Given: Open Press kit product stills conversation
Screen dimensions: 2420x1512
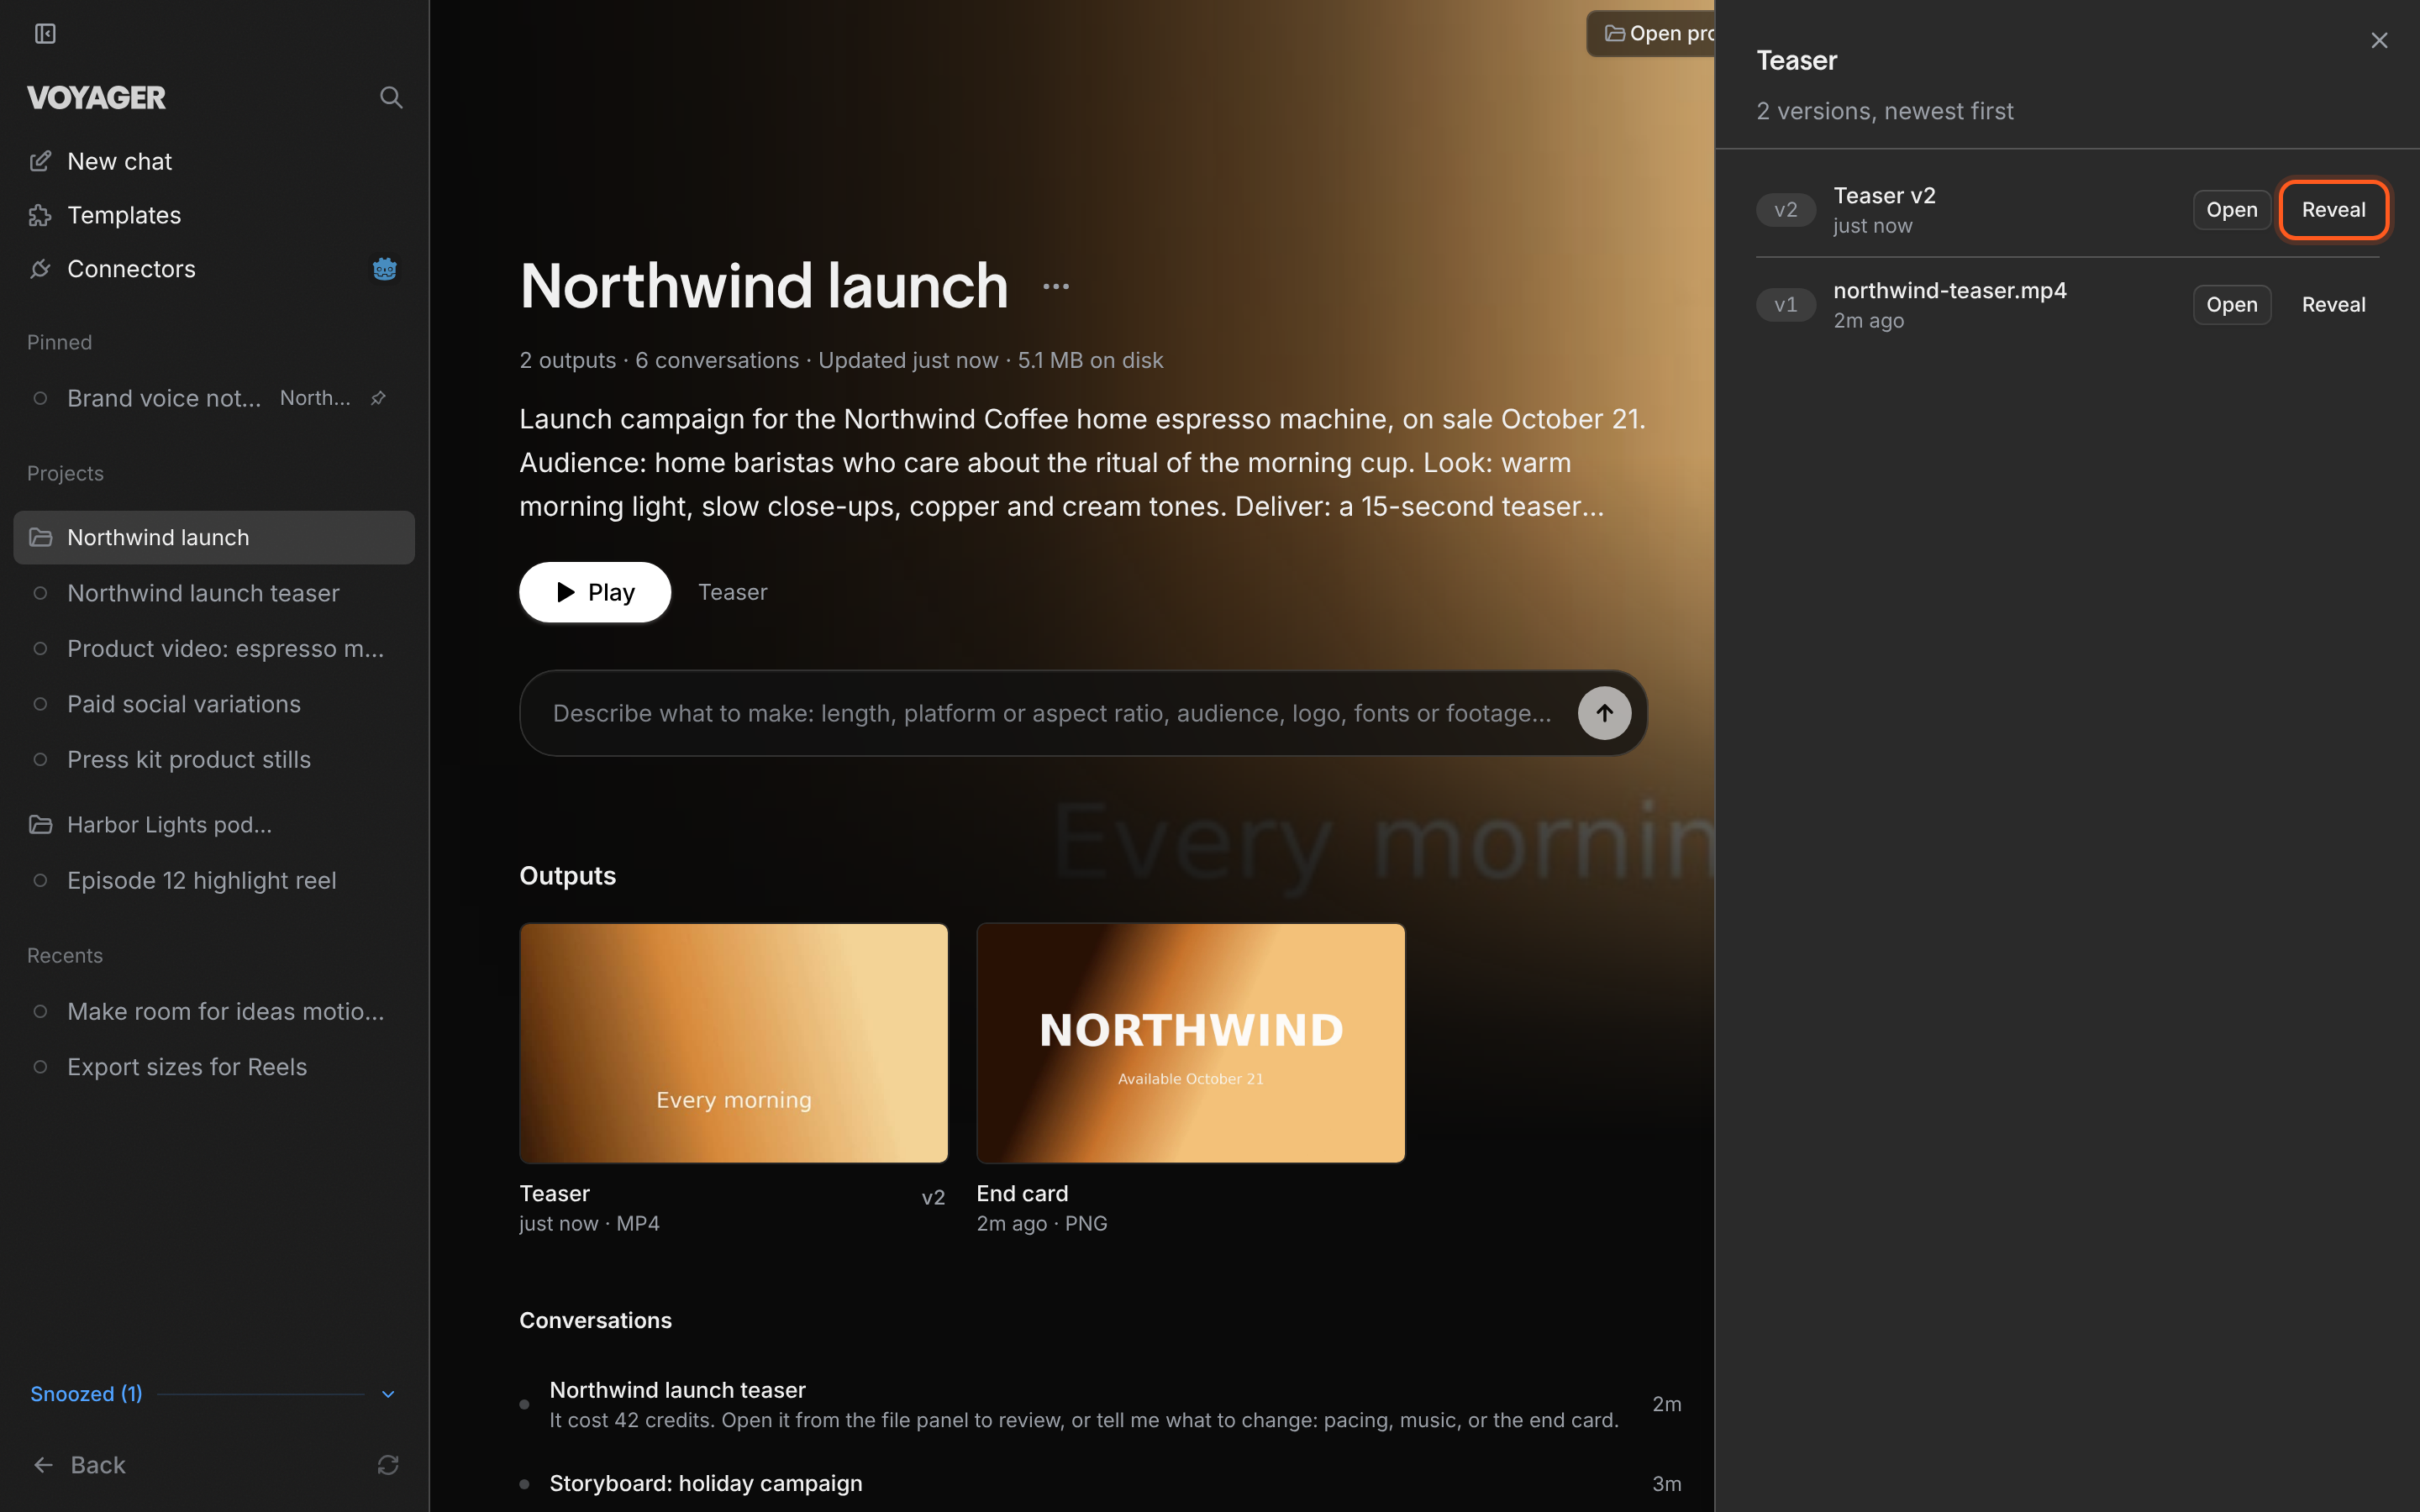Looking at the screenshot, I should coord(214,760).
